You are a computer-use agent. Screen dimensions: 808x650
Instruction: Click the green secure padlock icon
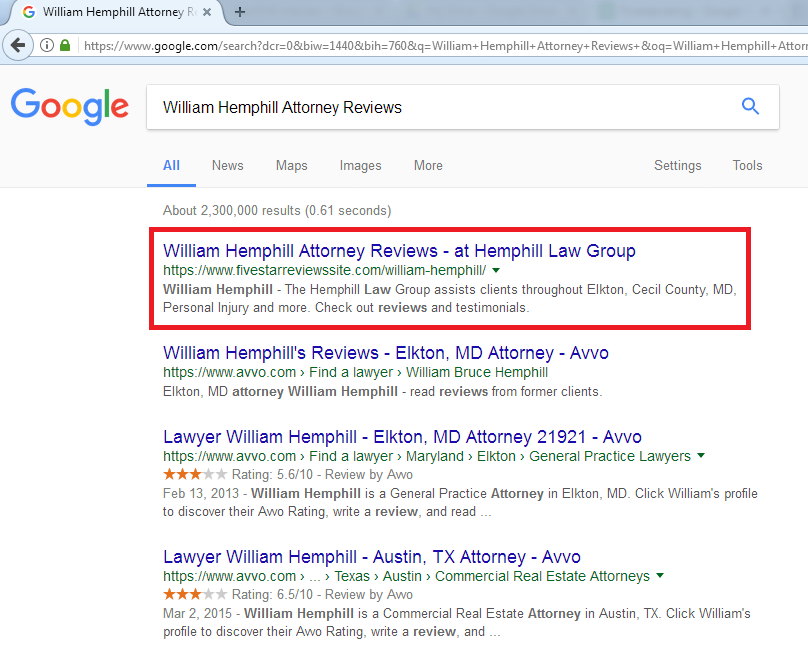65,45
